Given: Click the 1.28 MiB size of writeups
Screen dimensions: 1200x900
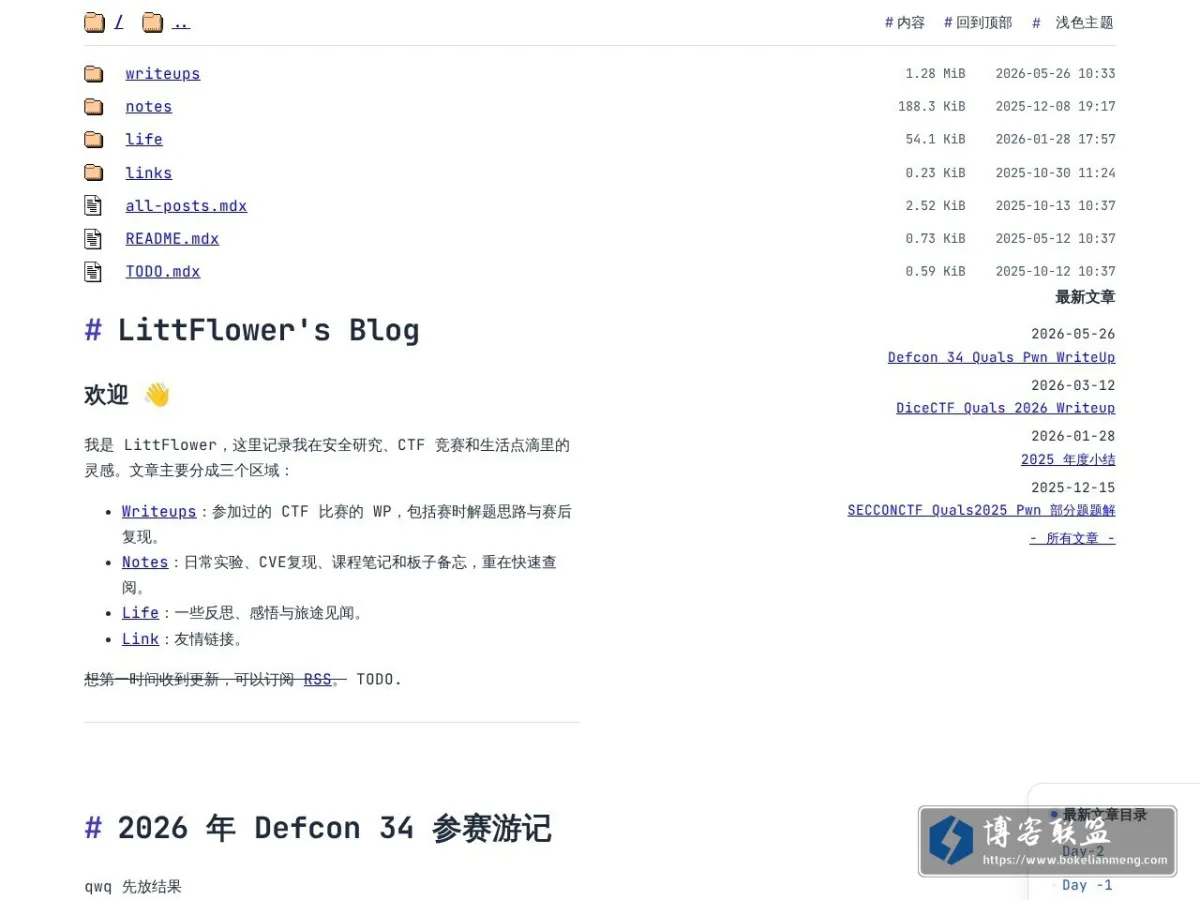Looking at the screenshot, I should pos(935,74).
